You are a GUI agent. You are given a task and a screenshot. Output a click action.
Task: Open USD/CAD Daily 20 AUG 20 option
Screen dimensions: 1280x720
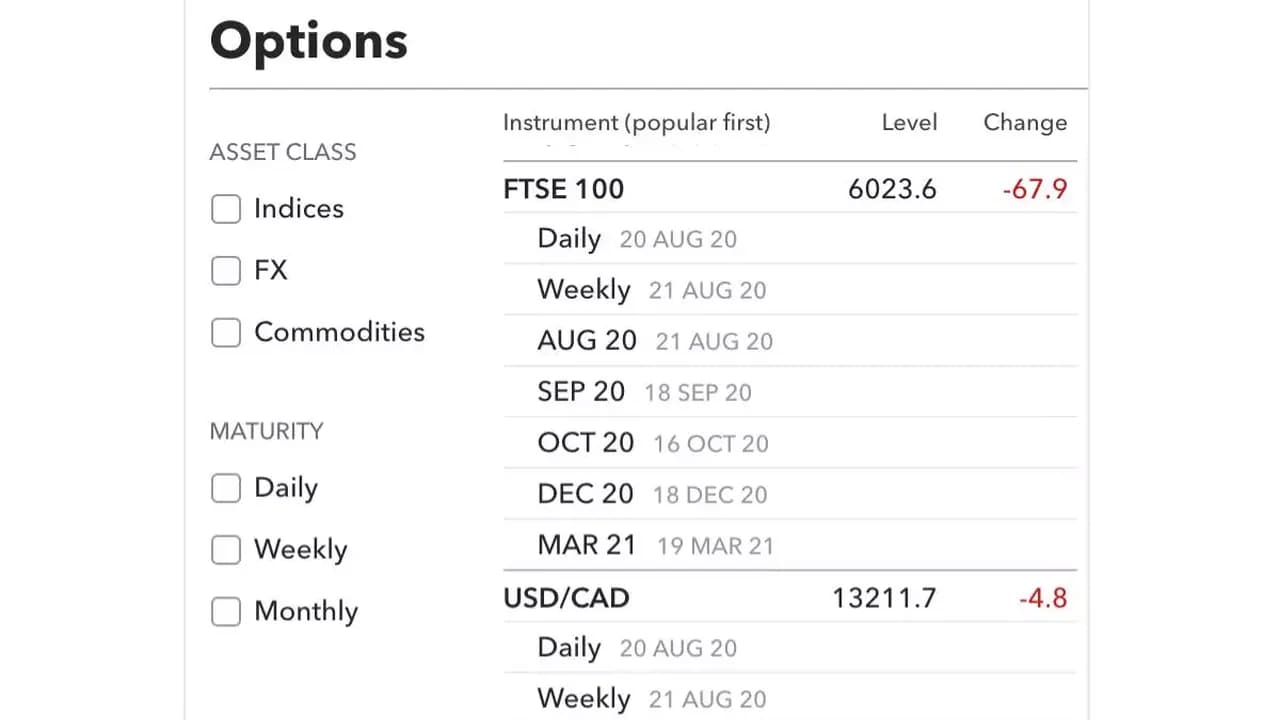(790, 648)
